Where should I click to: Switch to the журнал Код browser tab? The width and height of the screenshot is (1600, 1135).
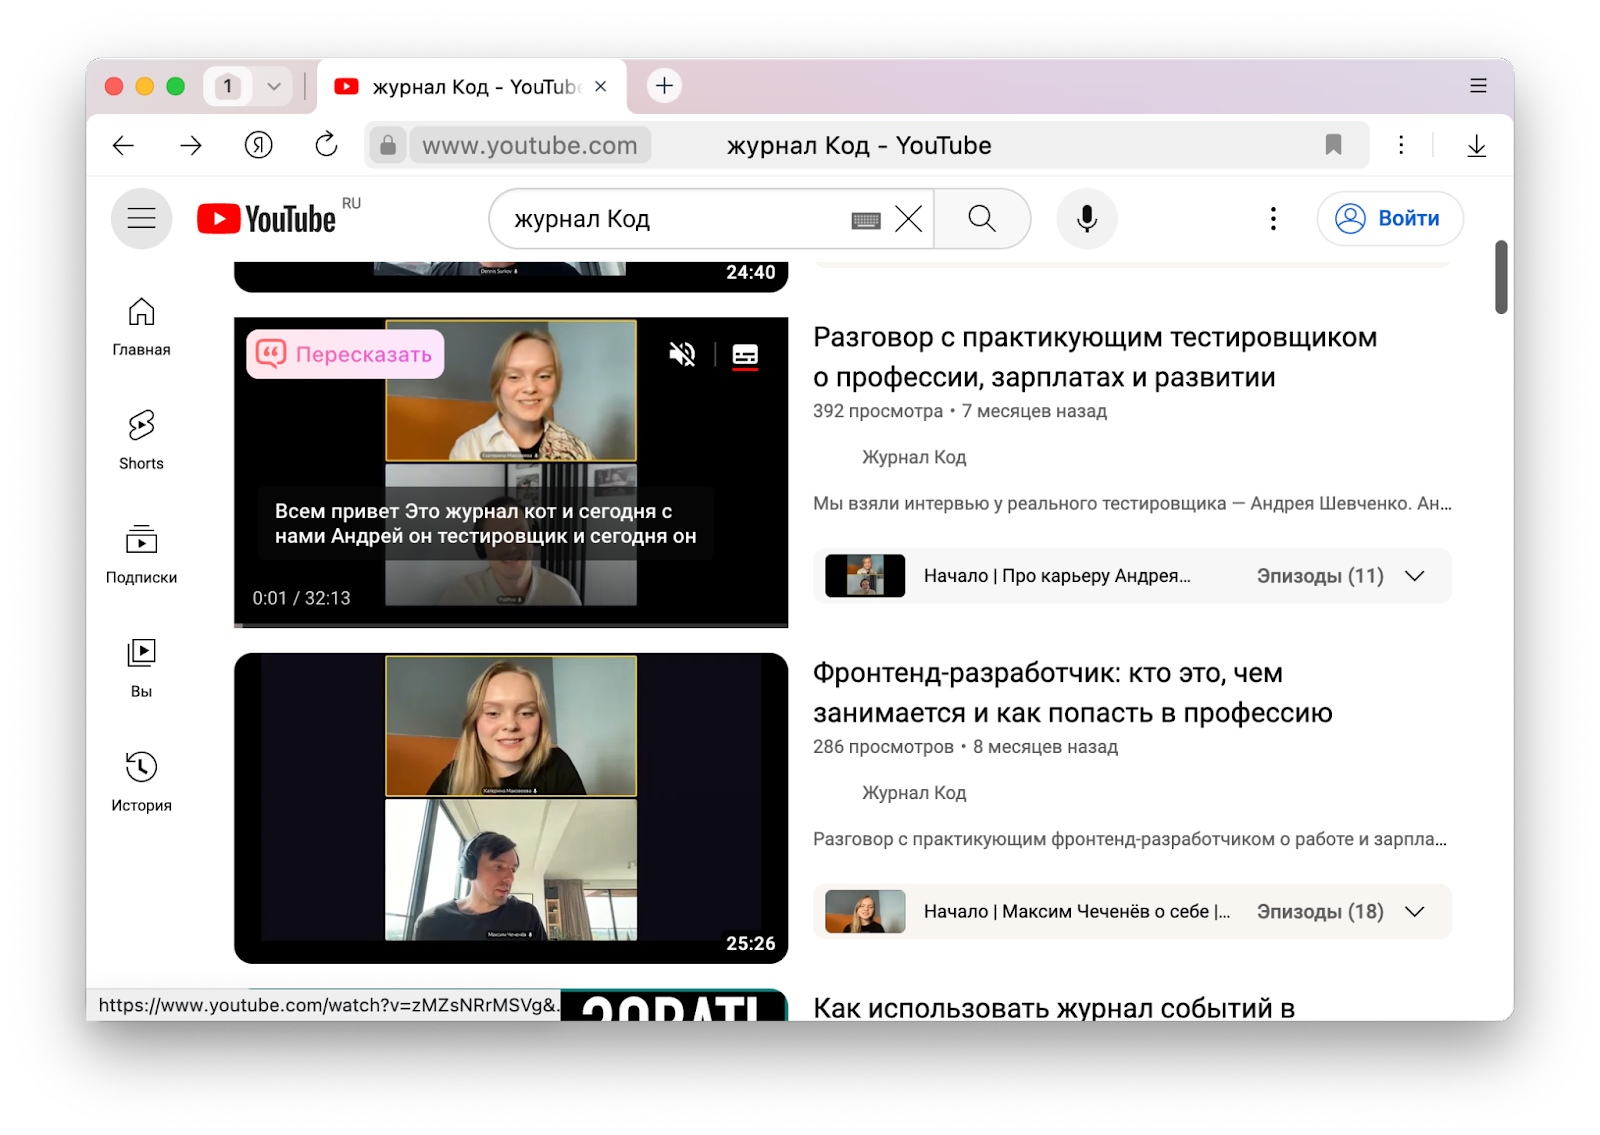pyautogui.click(x=460, y=87)
